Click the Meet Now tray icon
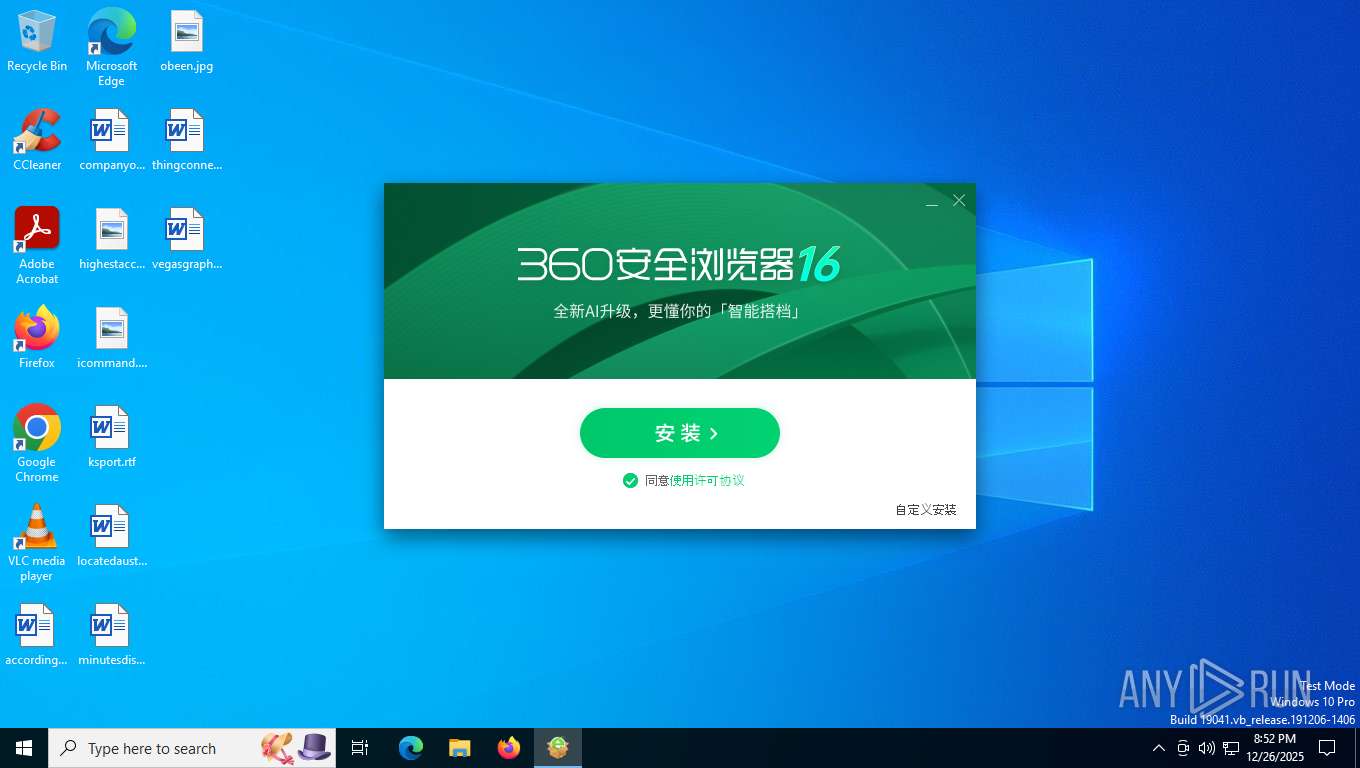This screenshot has width=1360, height=768. [x=1183, y=748]
